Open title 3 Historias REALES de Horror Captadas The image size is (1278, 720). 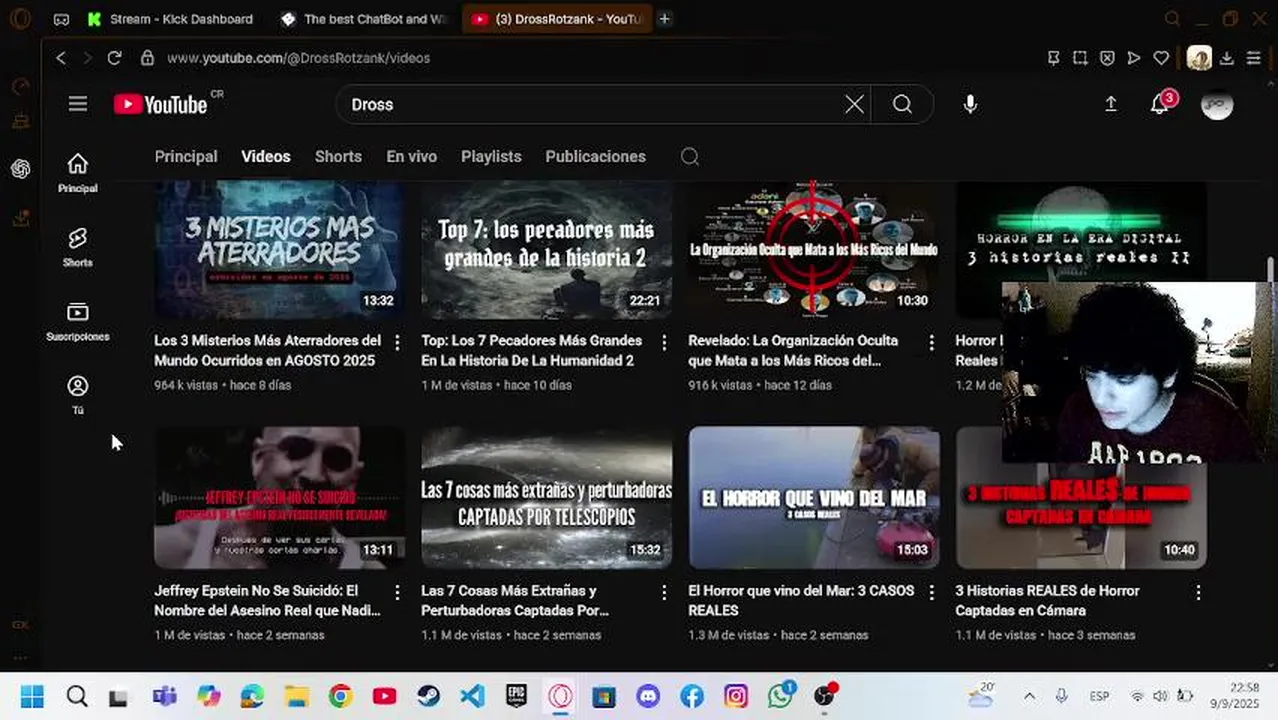click(x=1047, y=600)
